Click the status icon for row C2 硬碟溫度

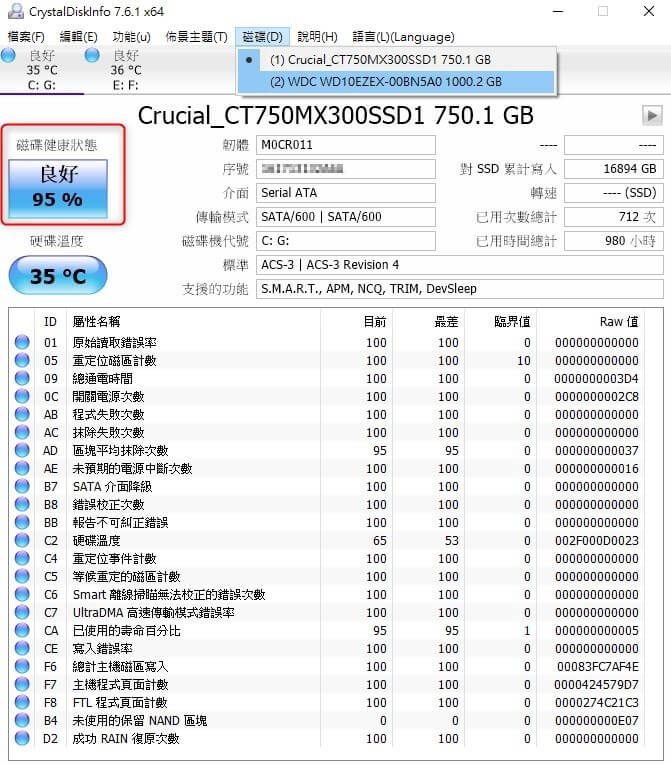pos(22,540)
